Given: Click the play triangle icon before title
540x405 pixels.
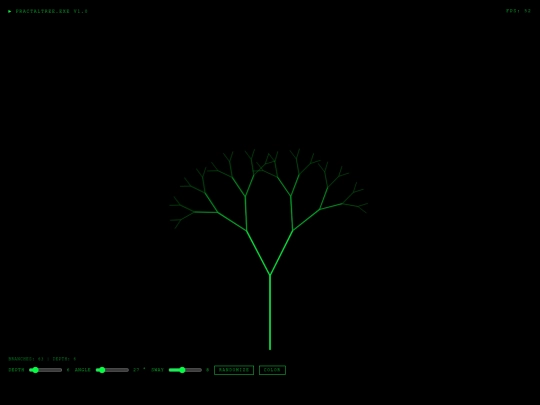Looking at the screenshot, I should 10,11.
